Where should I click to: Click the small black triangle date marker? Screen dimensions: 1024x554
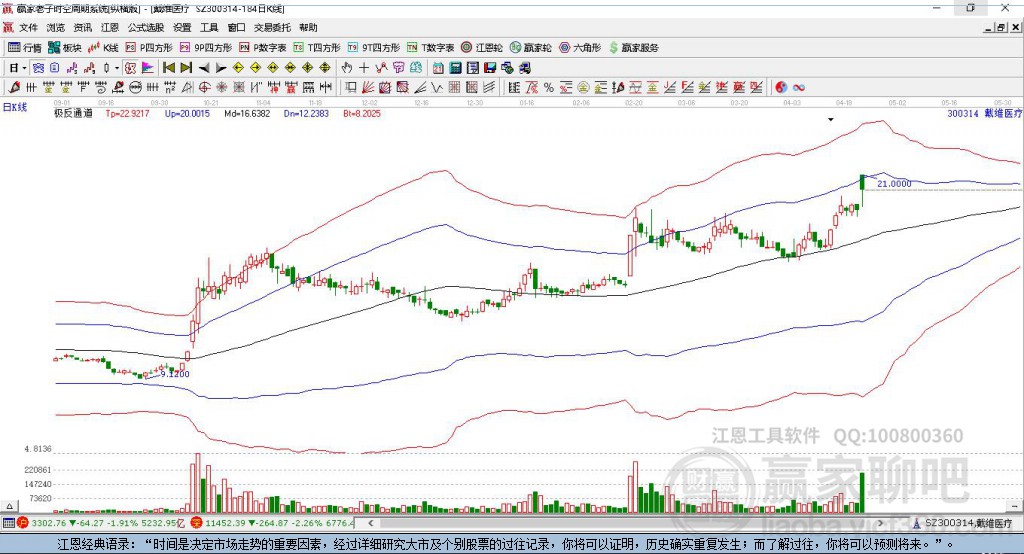tap(831, 120)
